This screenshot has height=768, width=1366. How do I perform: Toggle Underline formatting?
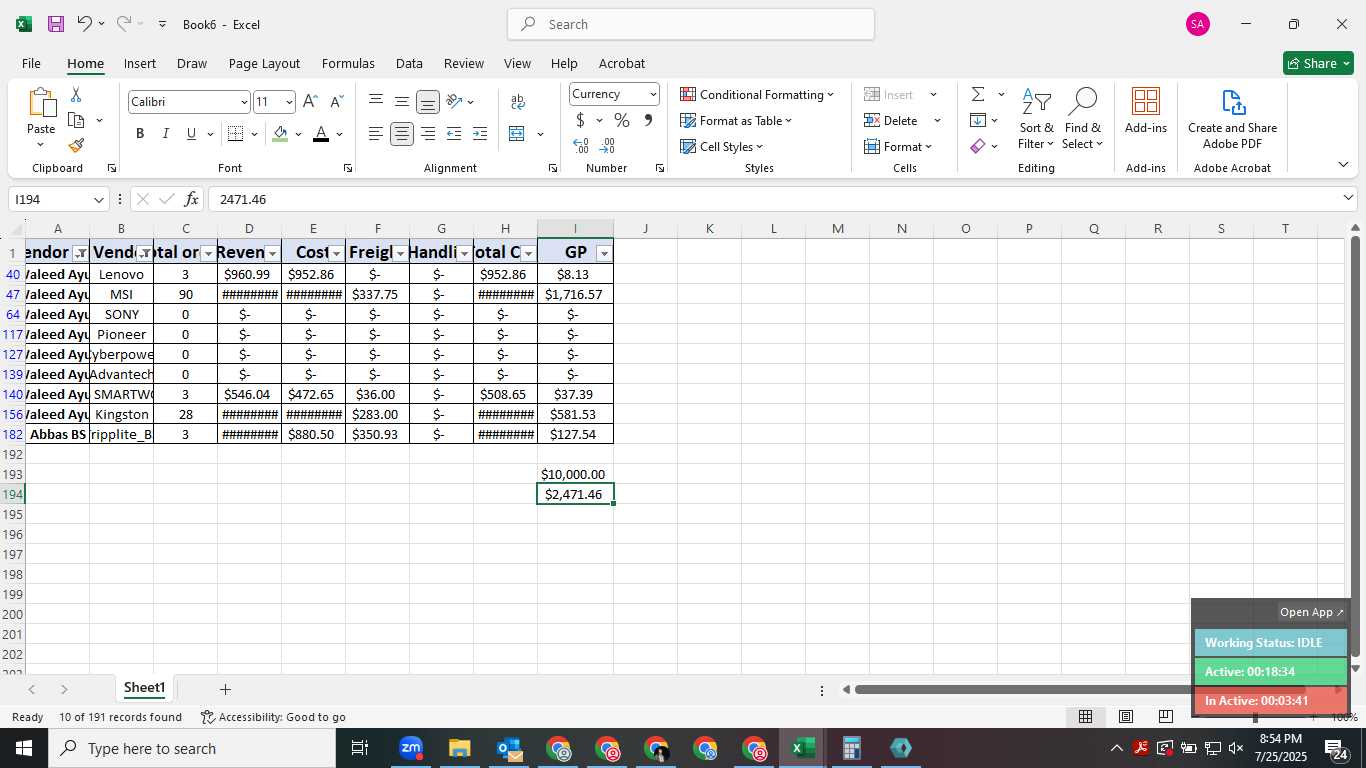coord(191,134)
